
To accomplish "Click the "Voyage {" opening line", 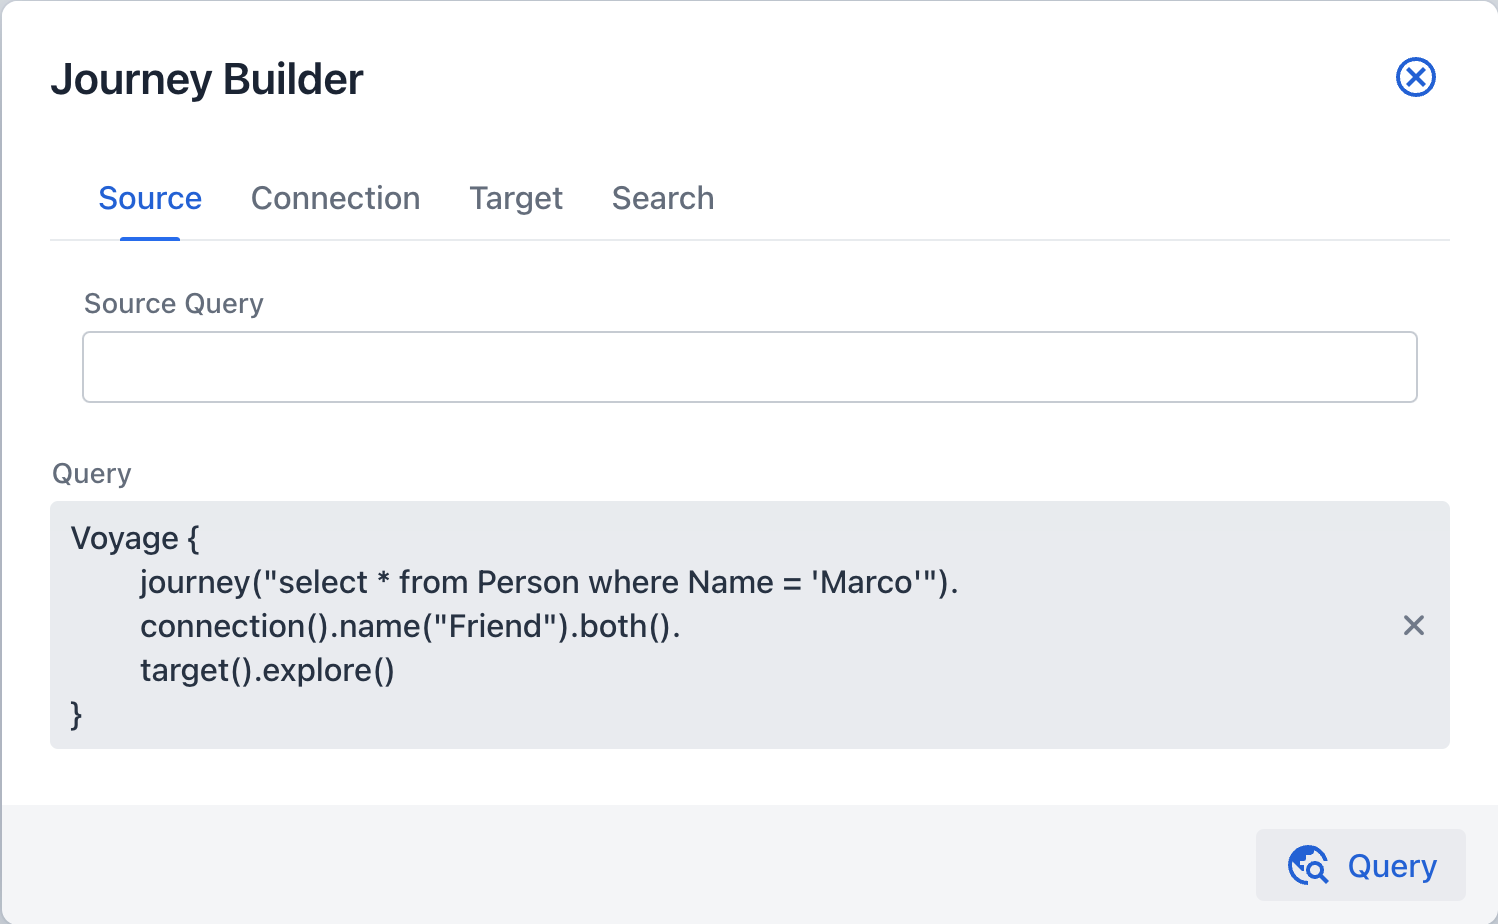I will click(x=135, y=538).
